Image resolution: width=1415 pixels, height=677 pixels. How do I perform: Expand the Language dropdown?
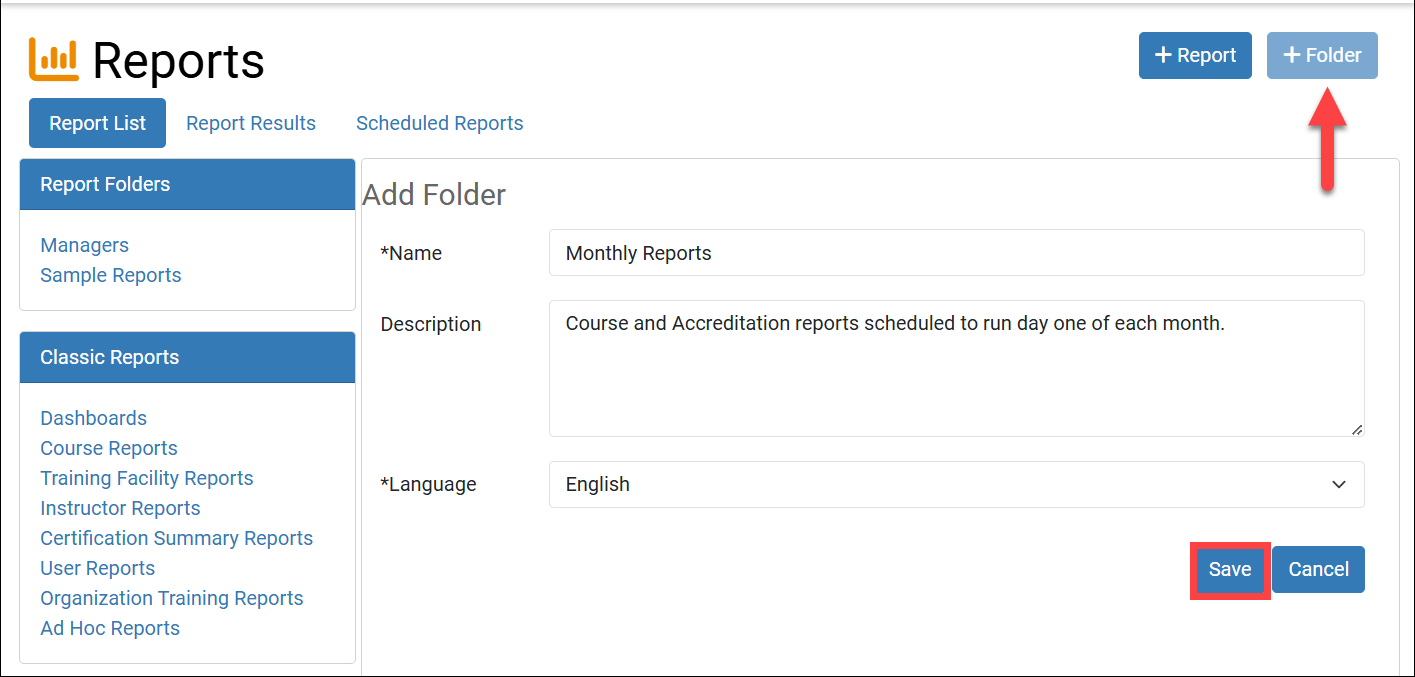tap(956, 484)
